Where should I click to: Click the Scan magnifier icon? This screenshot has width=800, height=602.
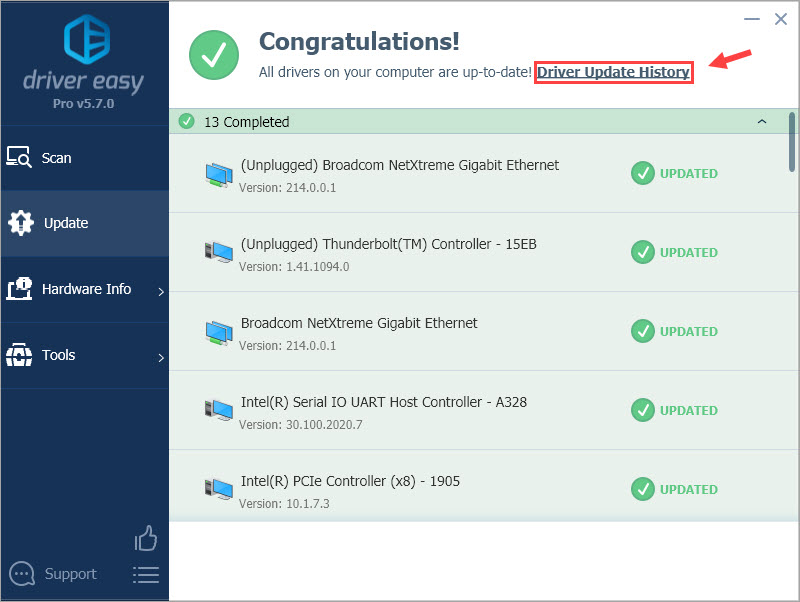tap(19, 158)
